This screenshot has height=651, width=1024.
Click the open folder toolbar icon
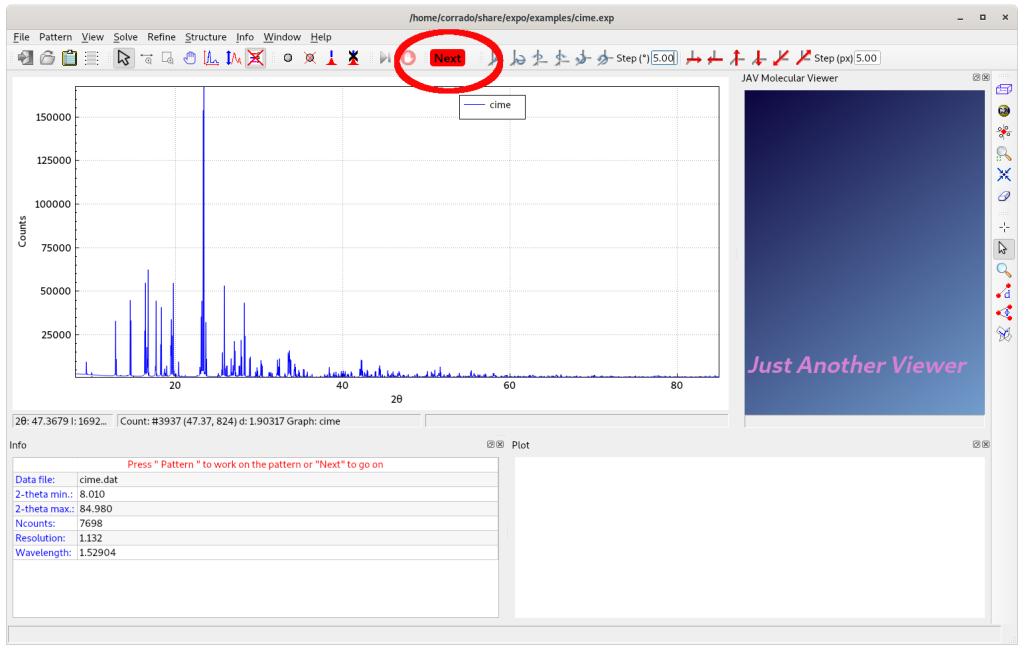pyautogui.click(x=47, y=58)
